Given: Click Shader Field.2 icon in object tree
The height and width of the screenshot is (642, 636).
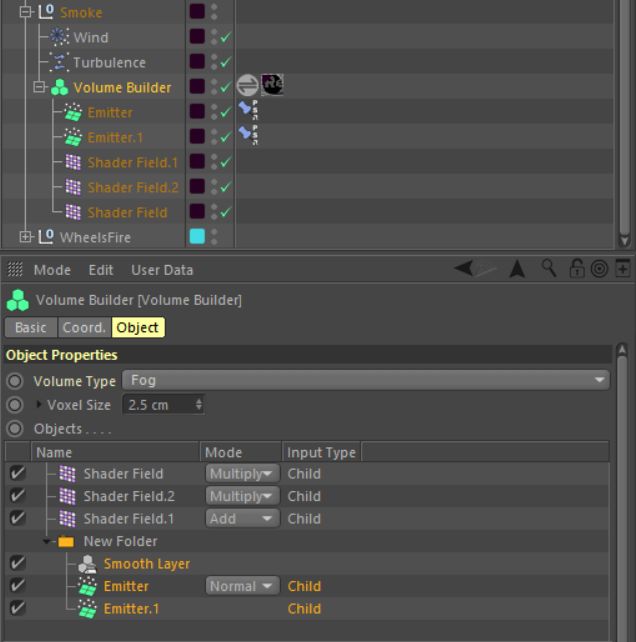Looking at the screenshot, I should coord(73,187).
